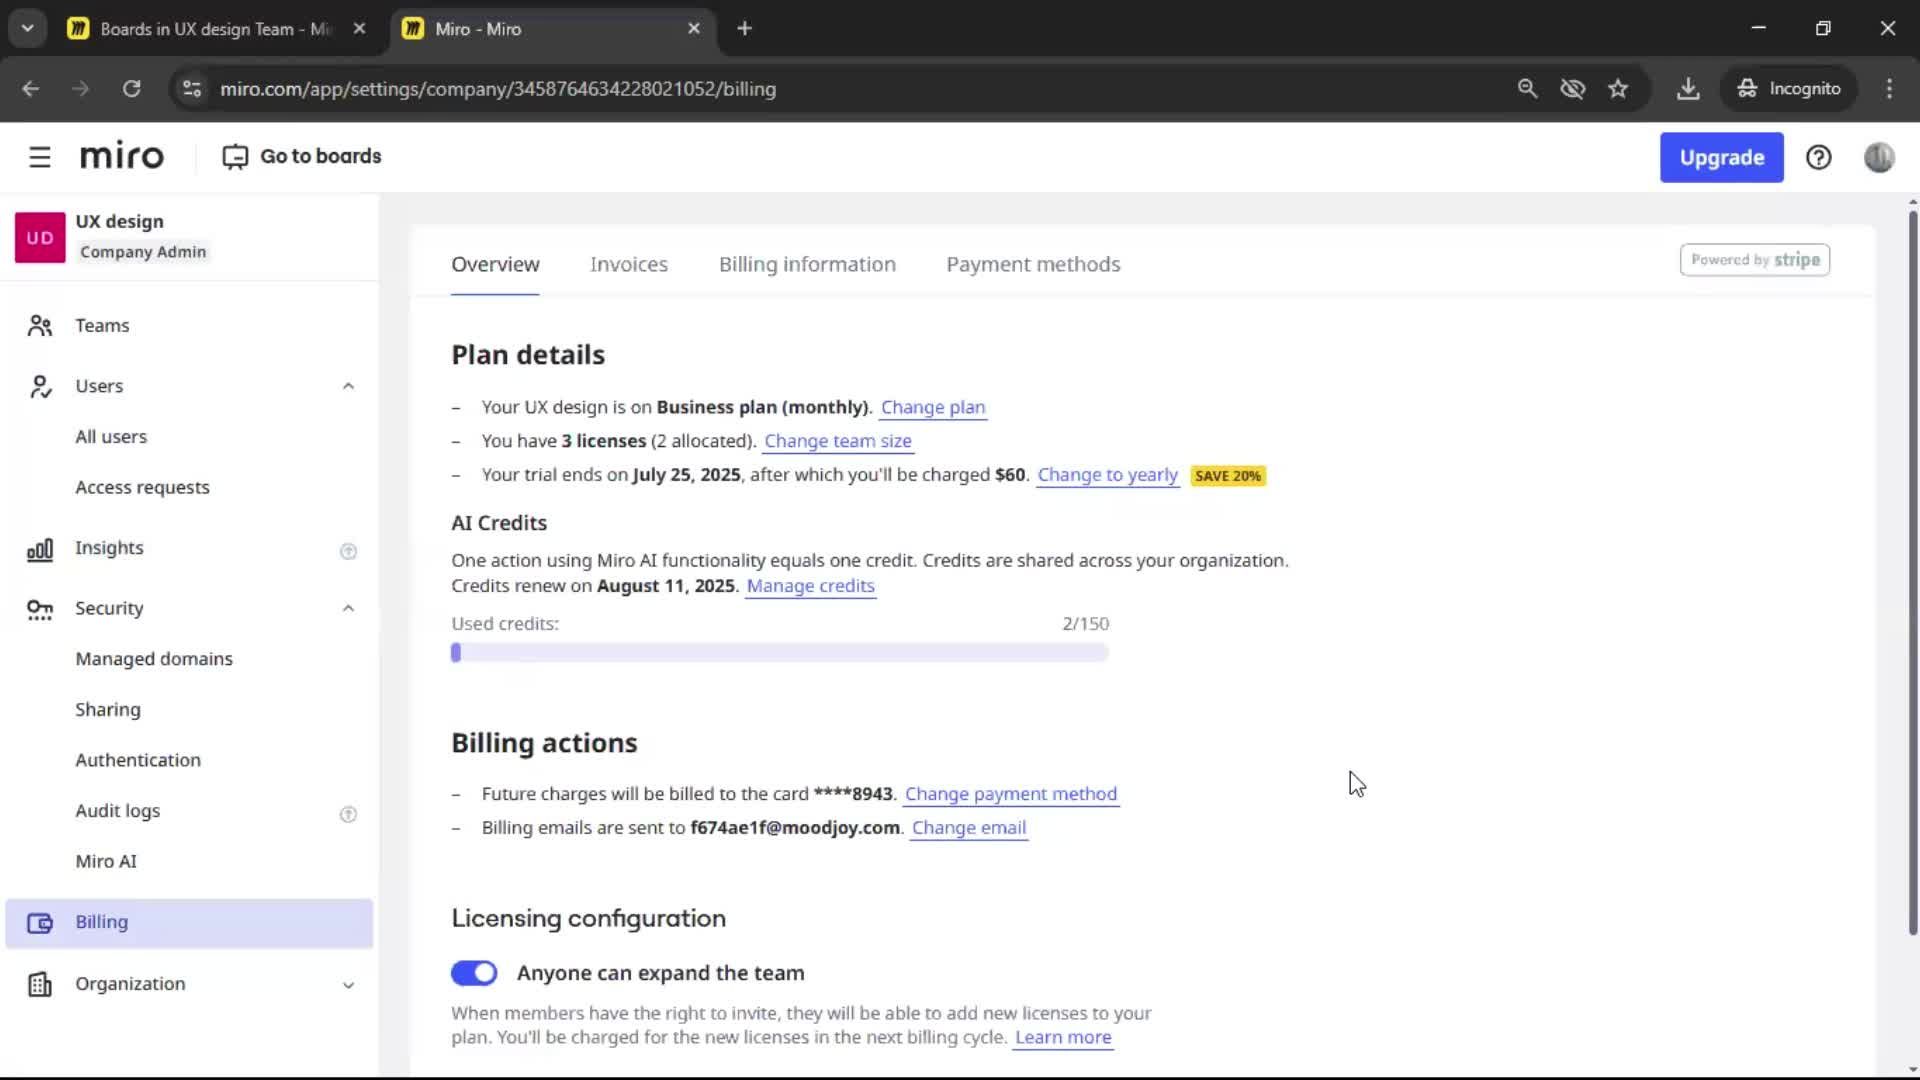Expand the Organization section
Viewport: 1920px width, 1080px height.
[x=348, y=985]
